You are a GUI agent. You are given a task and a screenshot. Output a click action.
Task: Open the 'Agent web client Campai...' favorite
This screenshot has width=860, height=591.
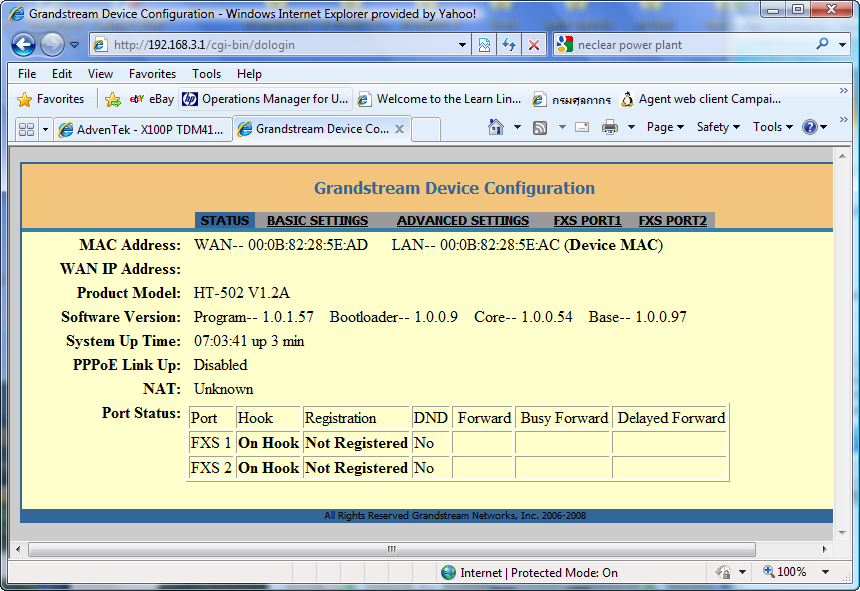pyautogui.click(x=700, y=99)
